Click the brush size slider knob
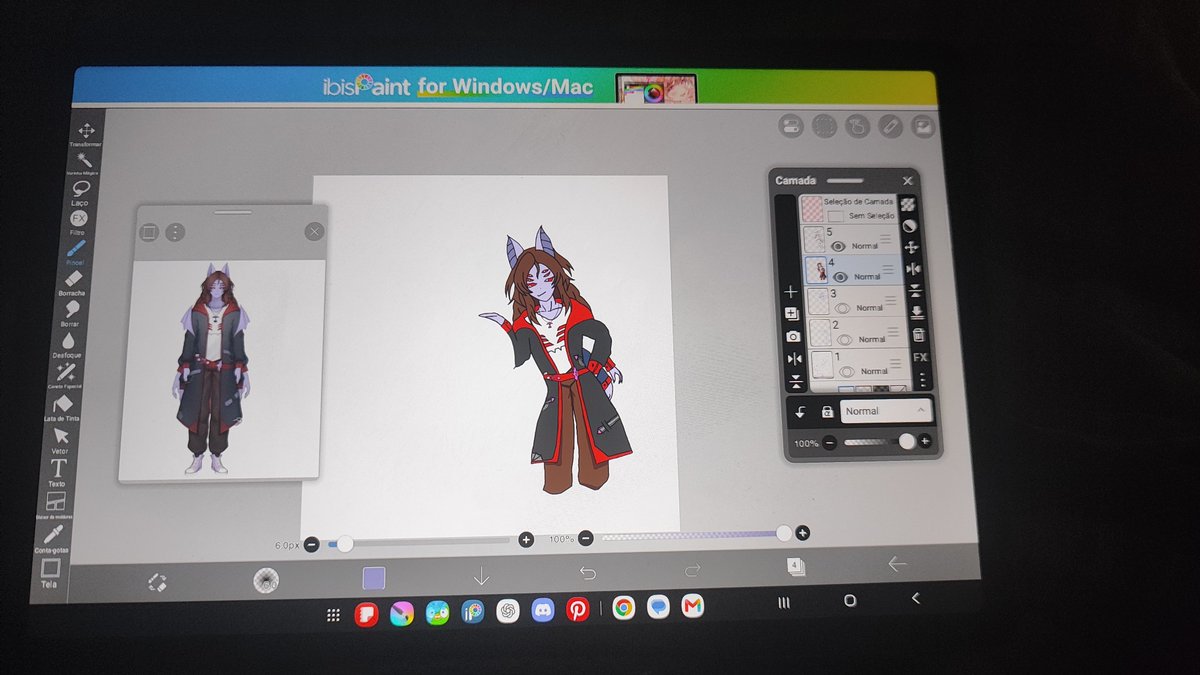 pos(345,544)
